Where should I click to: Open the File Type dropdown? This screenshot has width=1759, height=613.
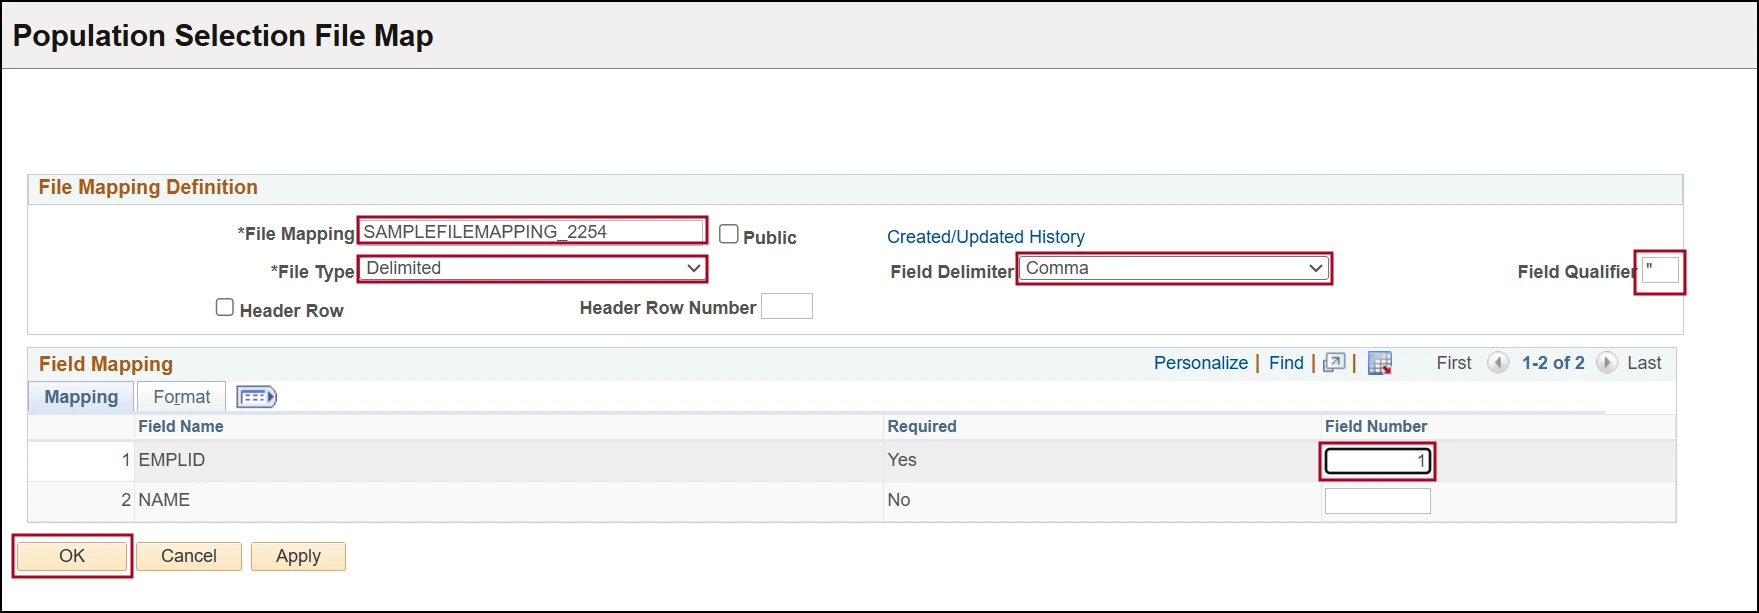point(532,268)
